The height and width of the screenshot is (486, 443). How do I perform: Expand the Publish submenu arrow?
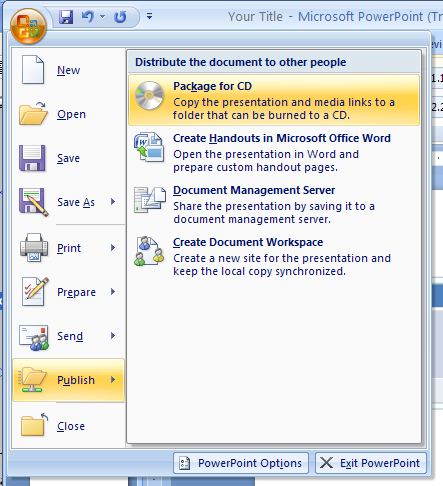[113, 380]
